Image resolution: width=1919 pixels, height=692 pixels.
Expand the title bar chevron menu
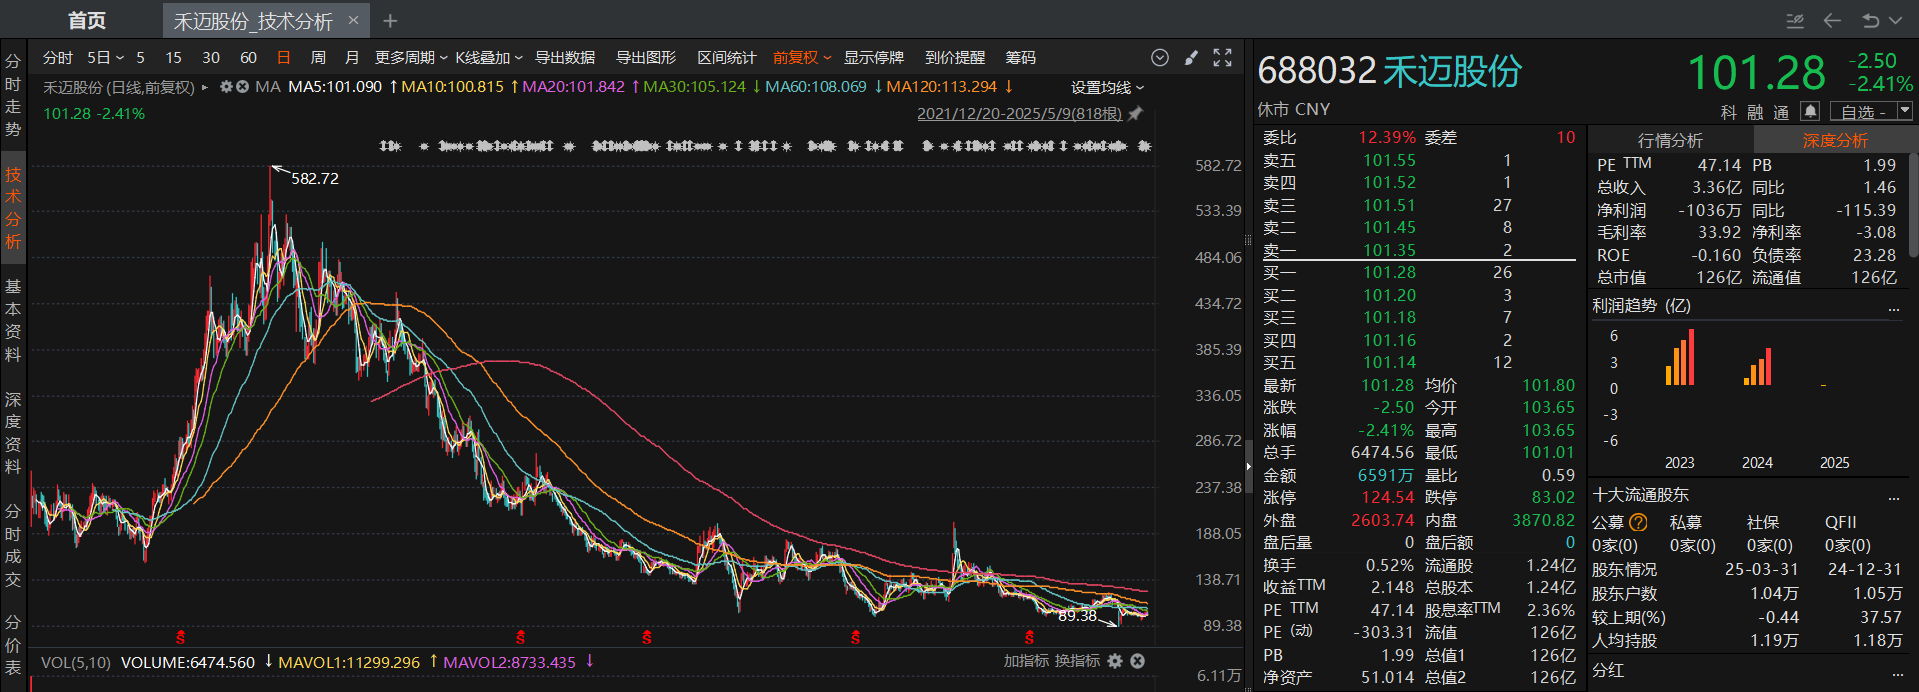pos(1896,20)
